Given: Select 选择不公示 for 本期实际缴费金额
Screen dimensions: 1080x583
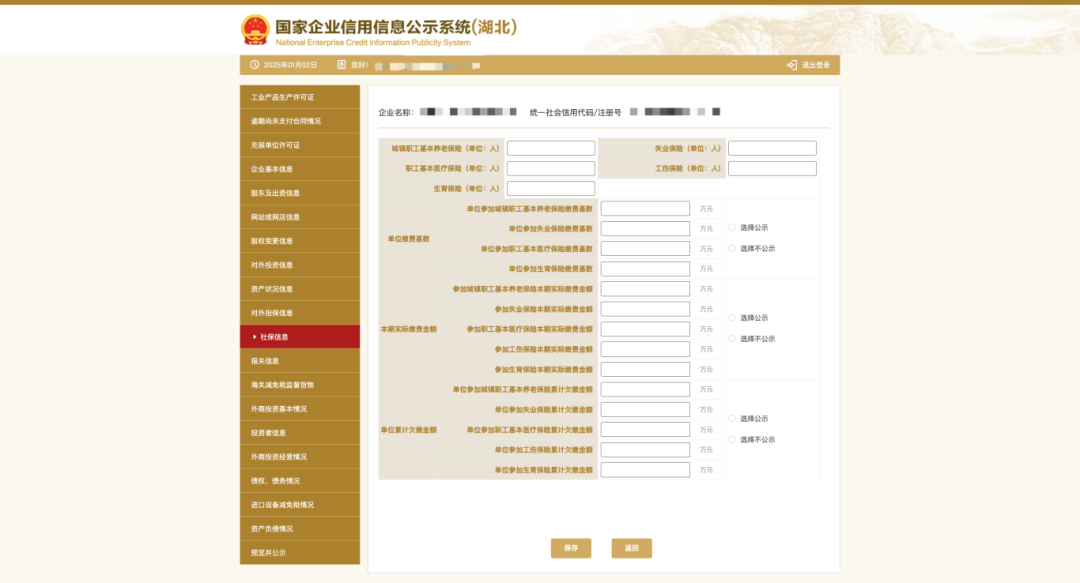Looking at the screenshot, I should 731,338.
